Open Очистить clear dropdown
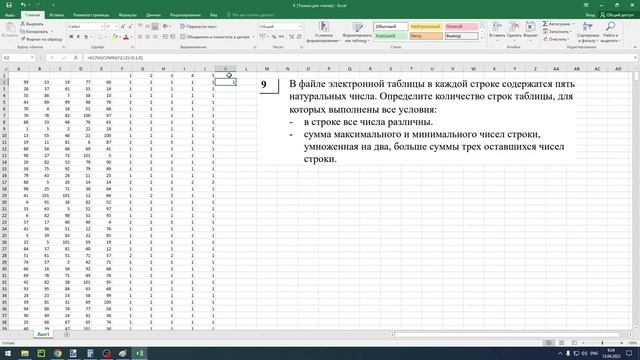 556,39
